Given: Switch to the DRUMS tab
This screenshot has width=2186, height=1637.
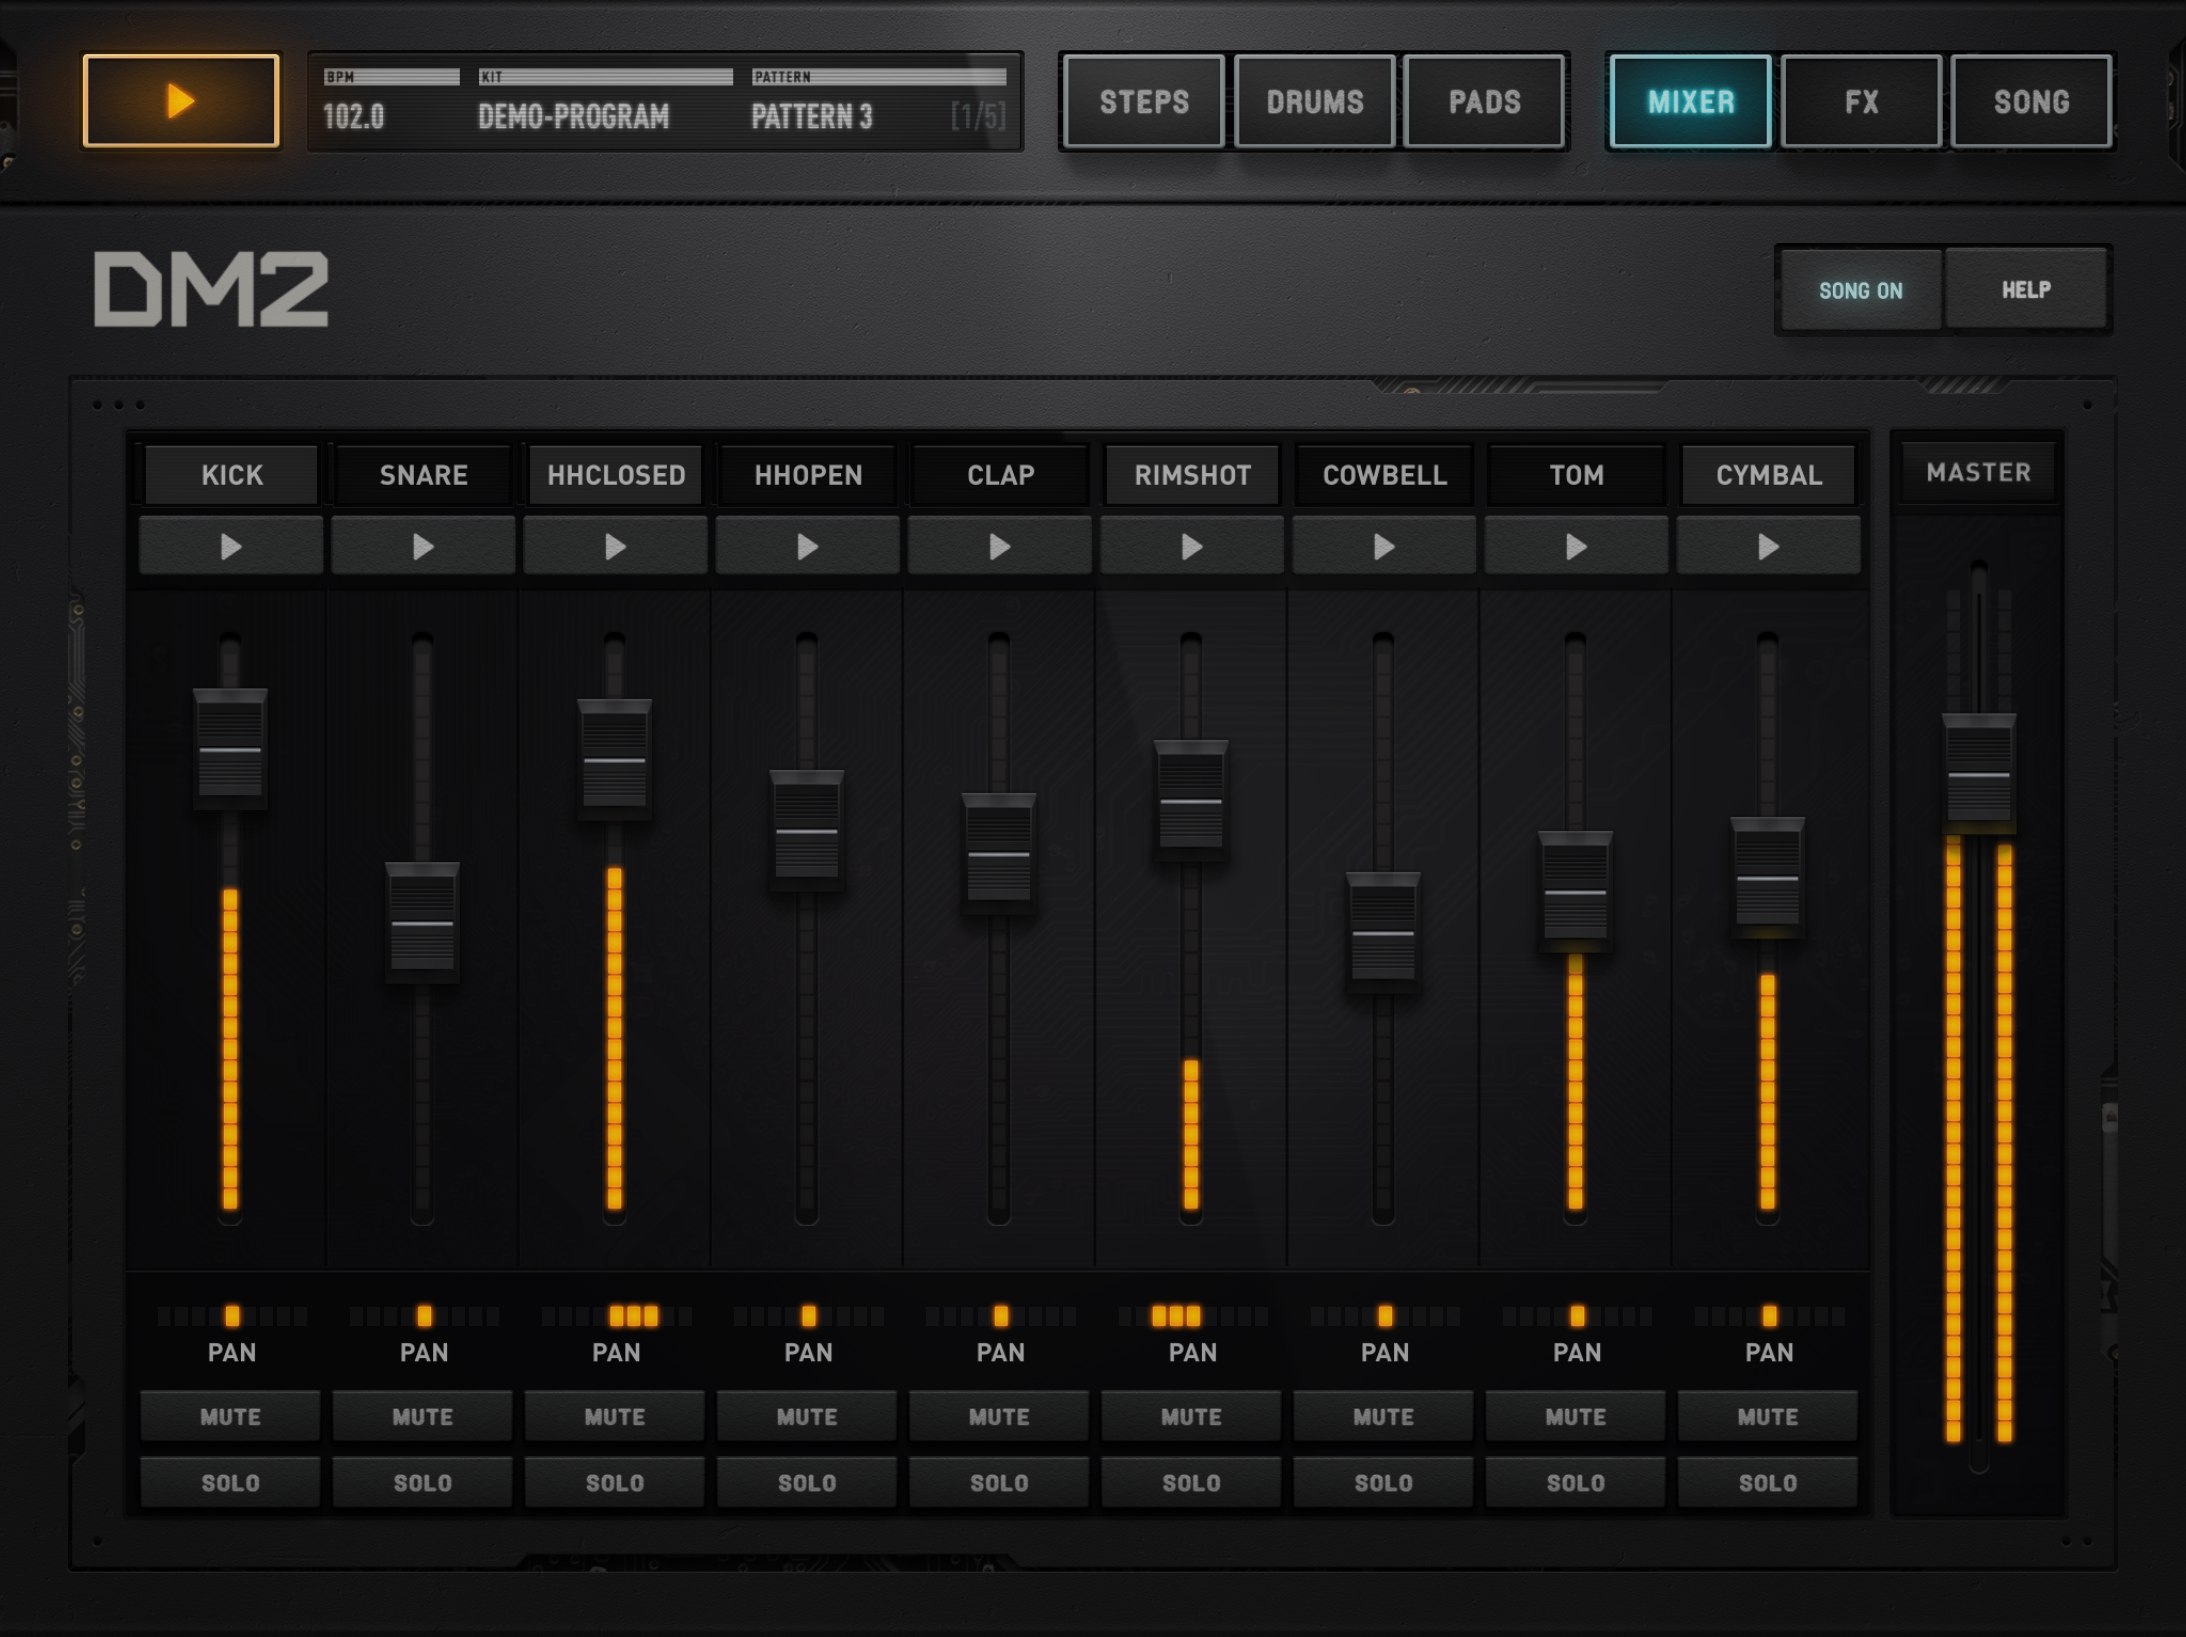Looking at the screenshot, I should 1314,101.
